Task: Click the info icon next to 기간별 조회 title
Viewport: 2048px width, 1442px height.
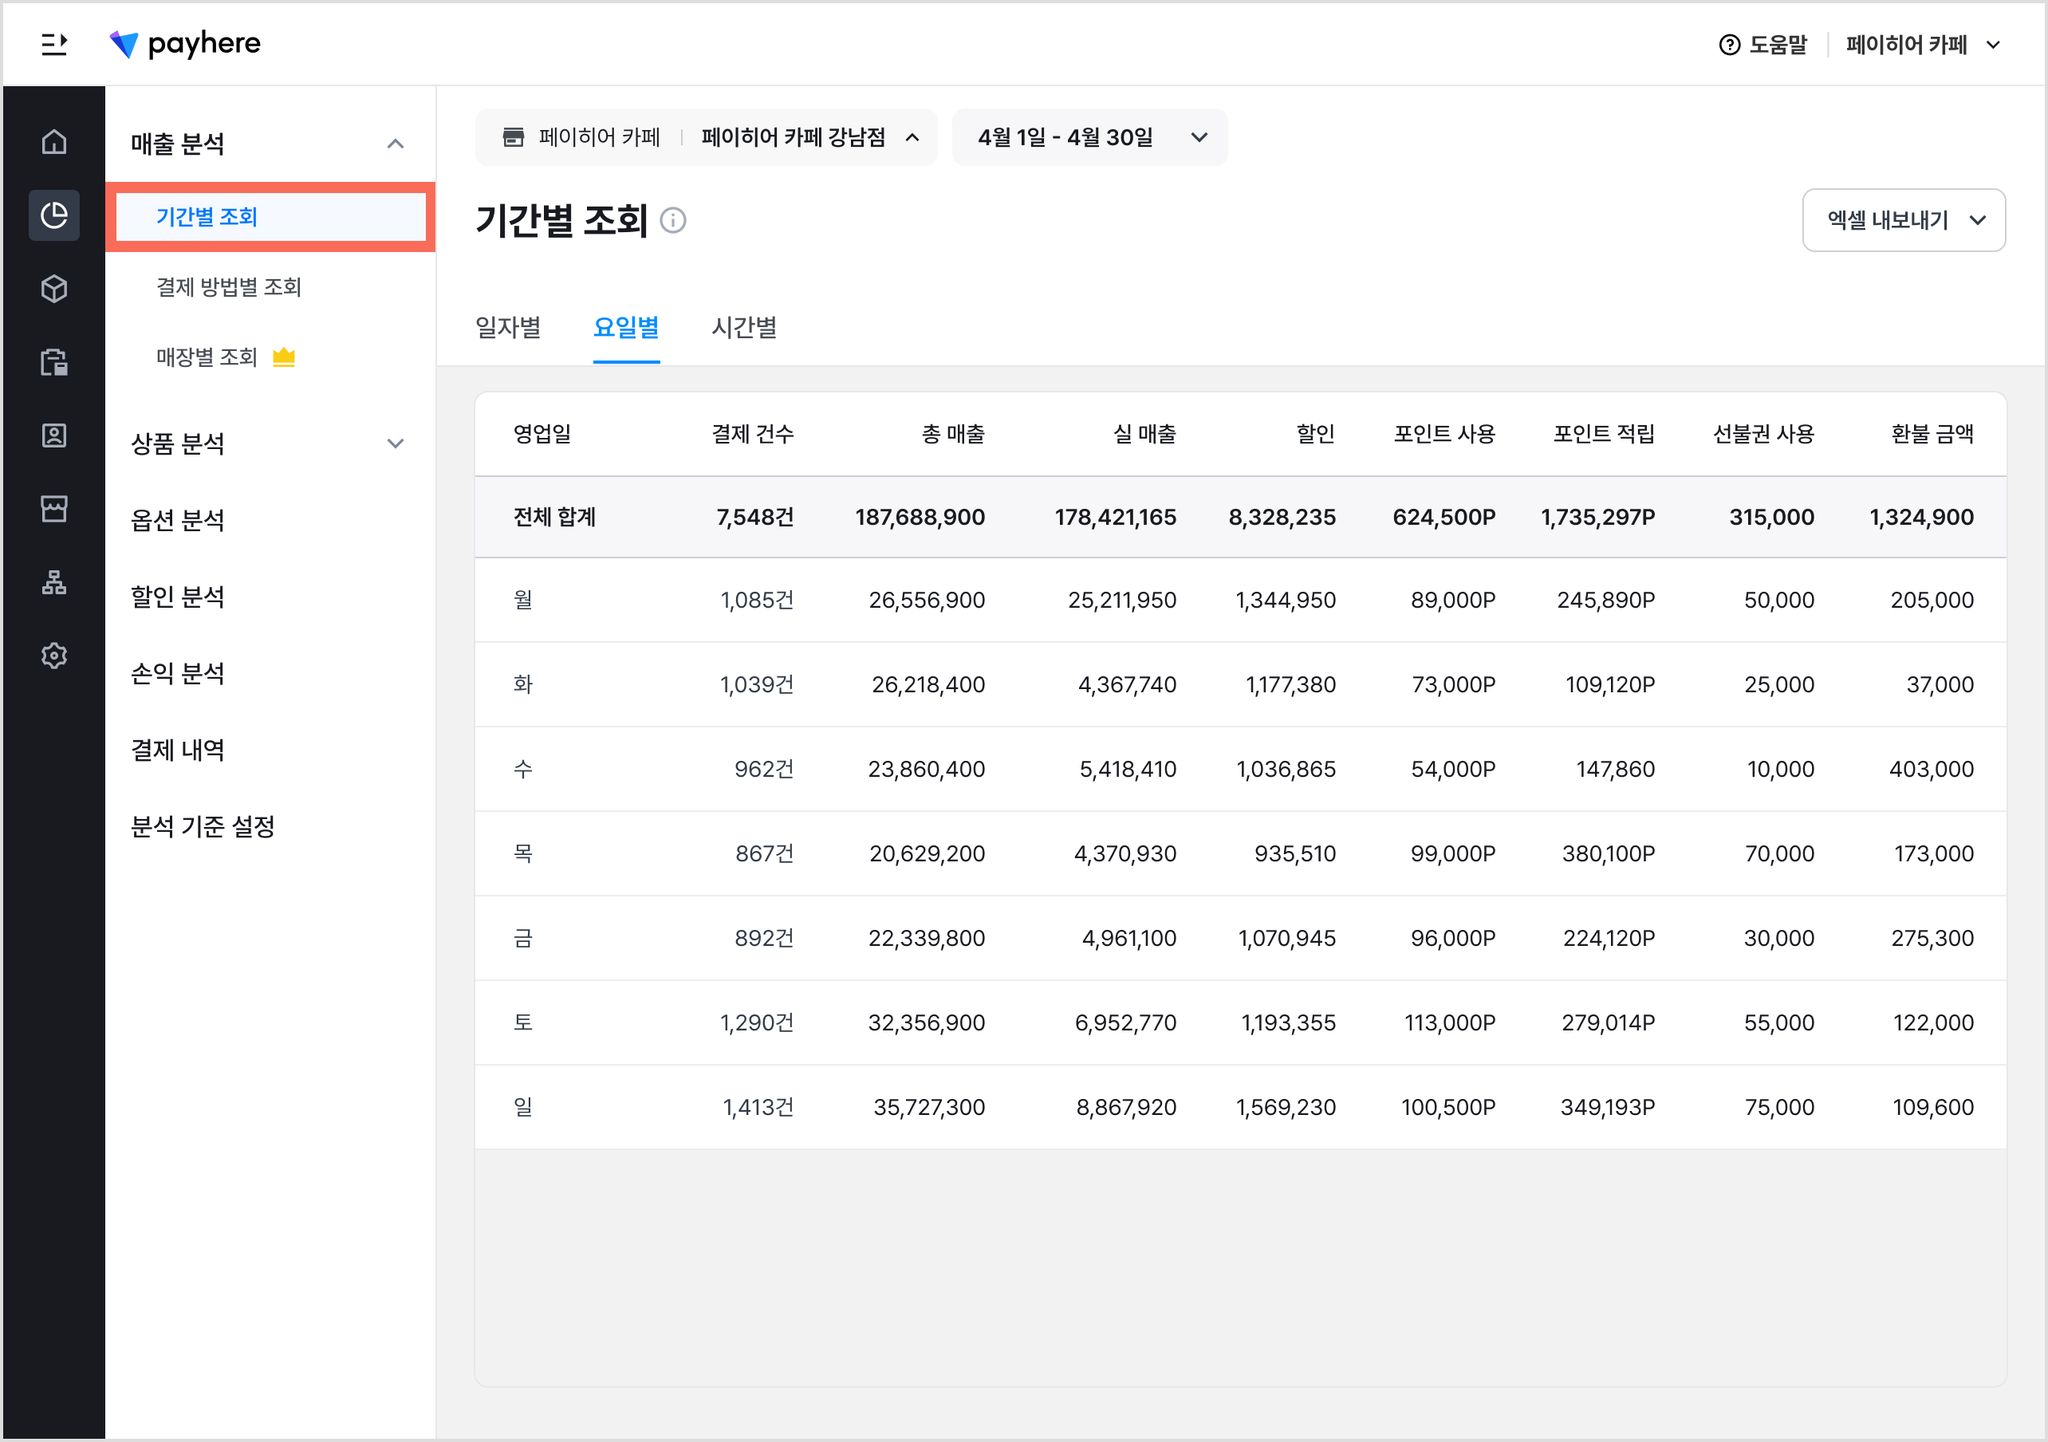Action: pos(673,220)
